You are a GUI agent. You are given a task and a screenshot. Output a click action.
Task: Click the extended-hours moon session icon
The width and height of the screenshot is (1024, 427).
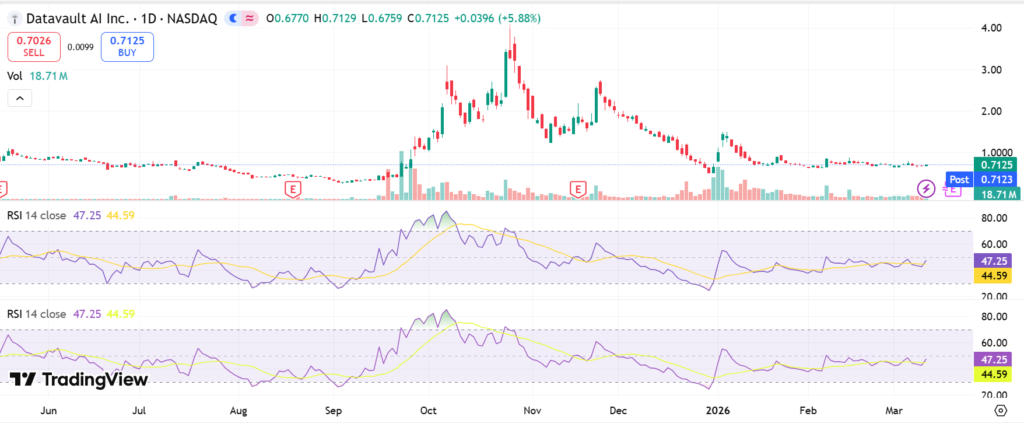pyautogui.click(x=233, y=18)
